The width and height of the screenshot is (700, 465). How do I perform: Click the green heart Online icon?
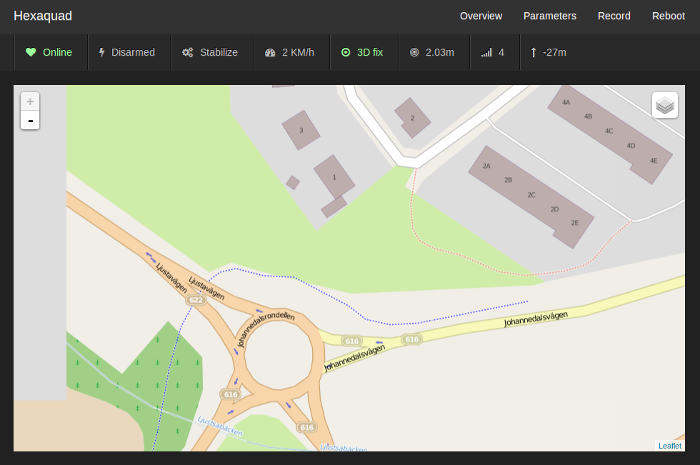coord(31,52)
